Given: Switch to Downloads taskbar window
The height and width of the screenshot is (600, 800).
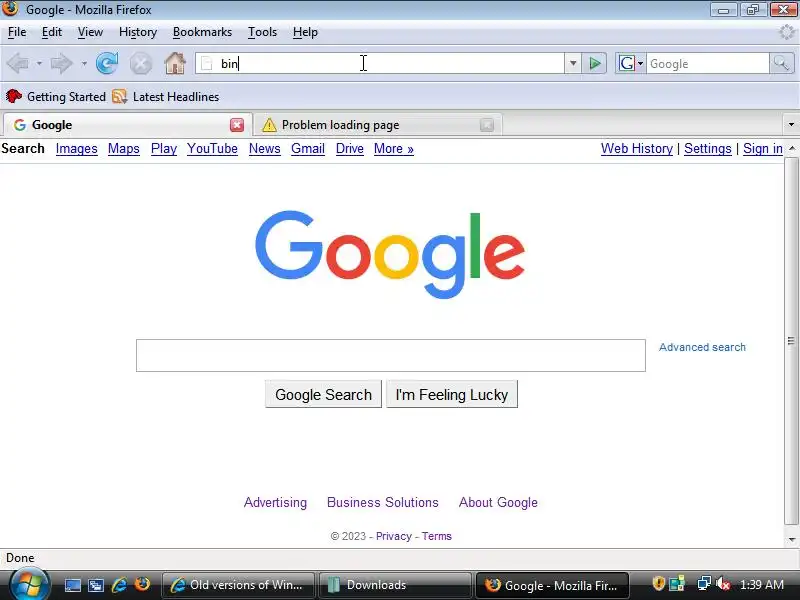Looking at the screenshot, I should coord(395,585).
